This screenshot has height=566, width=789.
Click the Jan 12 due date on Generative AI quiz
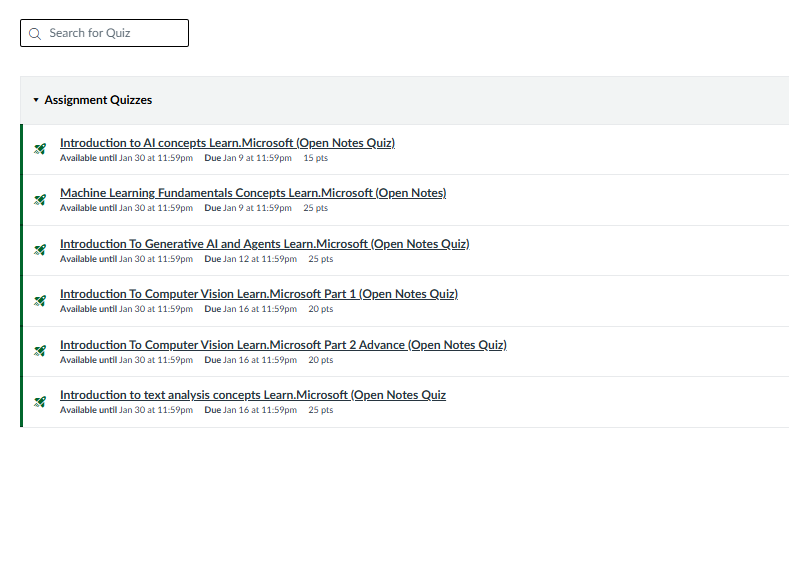tap(260, 259)
